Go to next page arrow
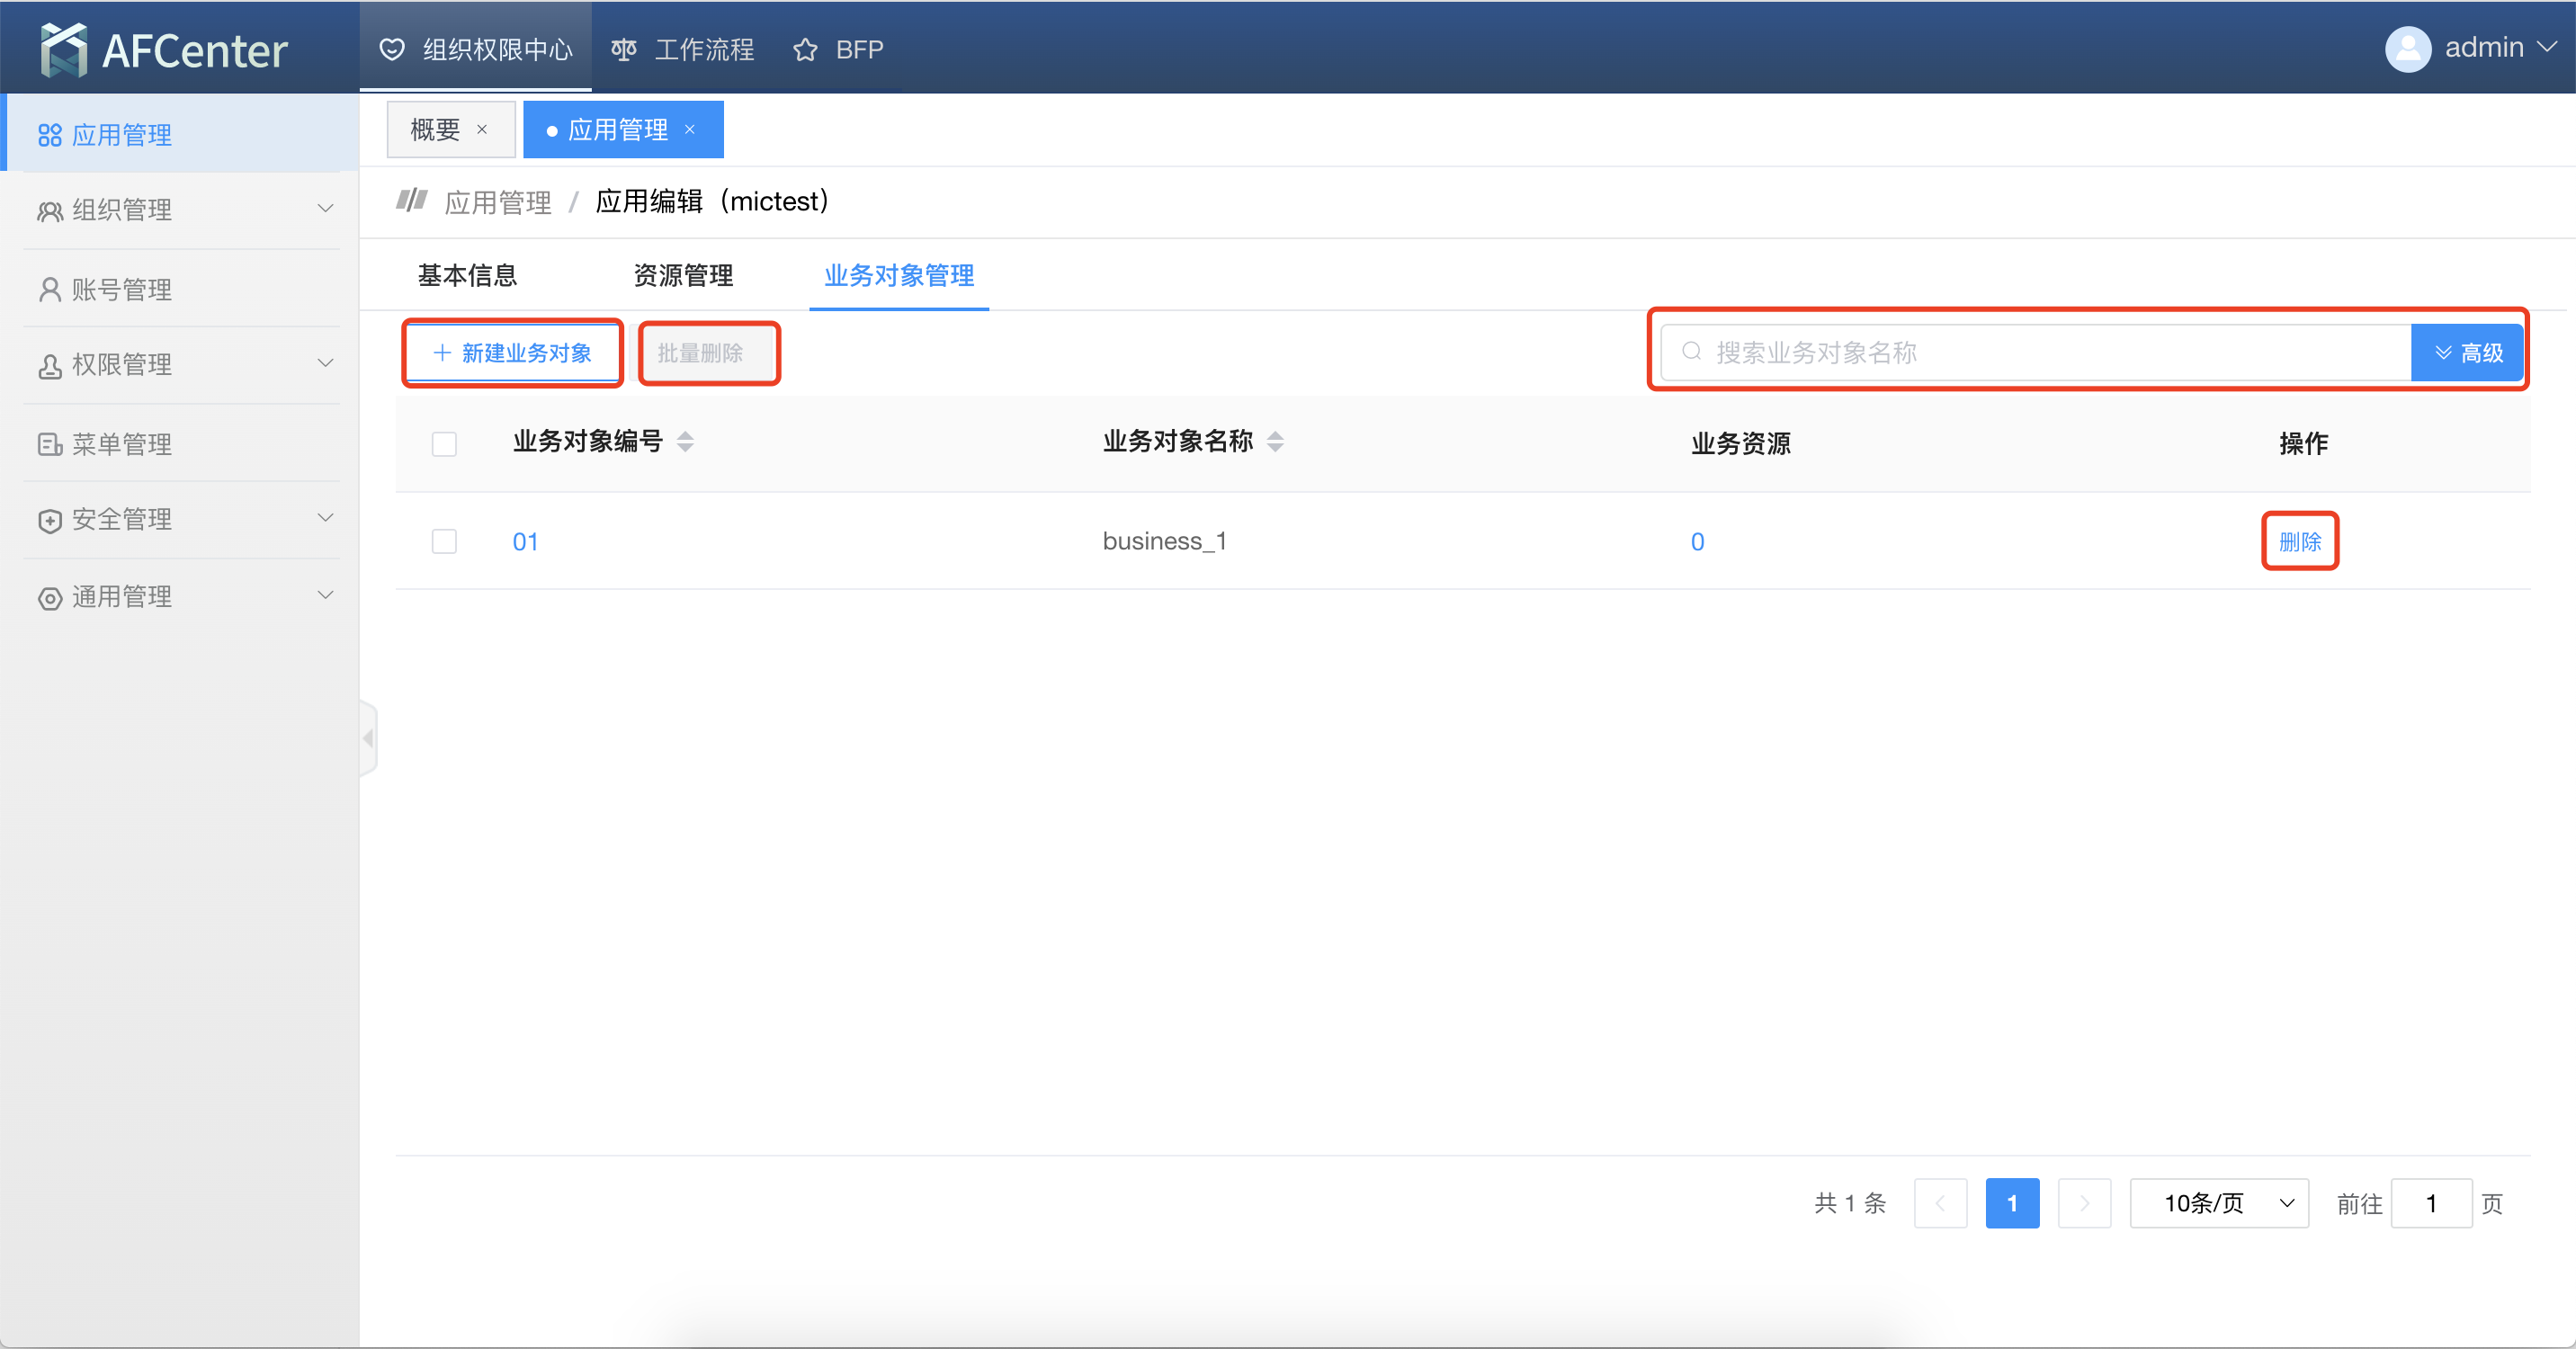Screen dimensions: 2576x1349 (2084, 1203)
